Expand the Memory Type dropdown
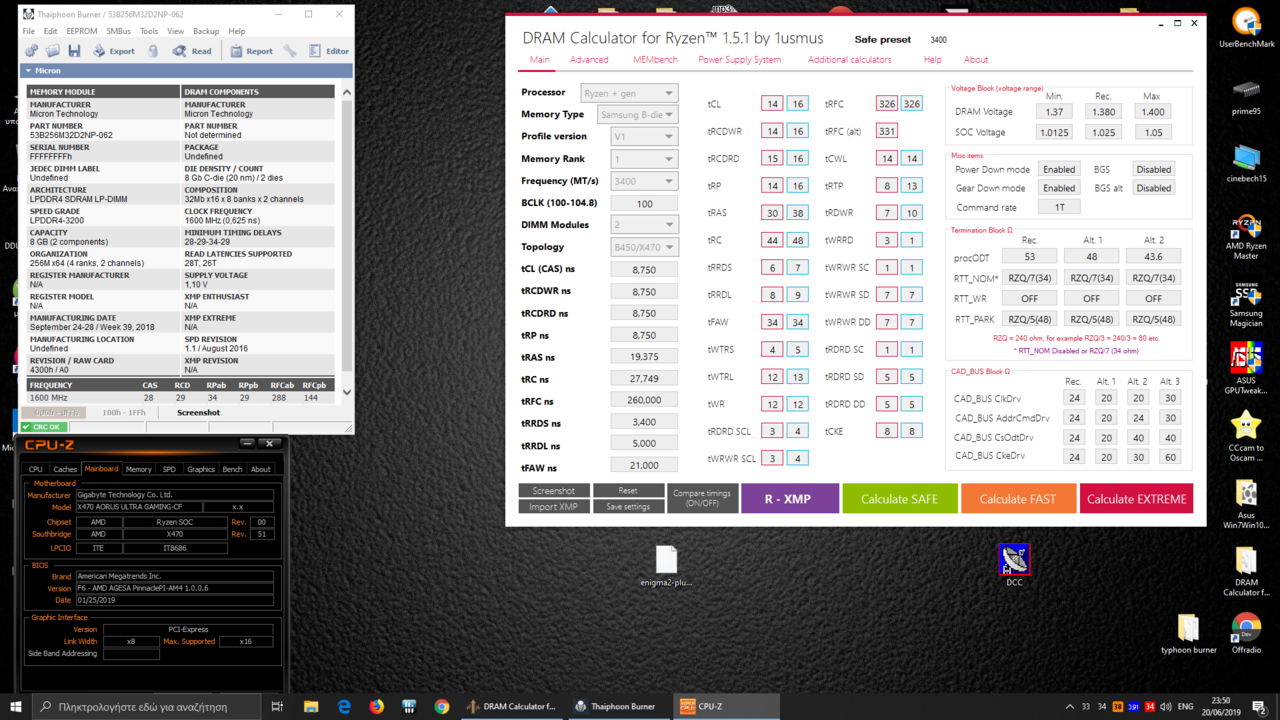 [x=638, y=115]
